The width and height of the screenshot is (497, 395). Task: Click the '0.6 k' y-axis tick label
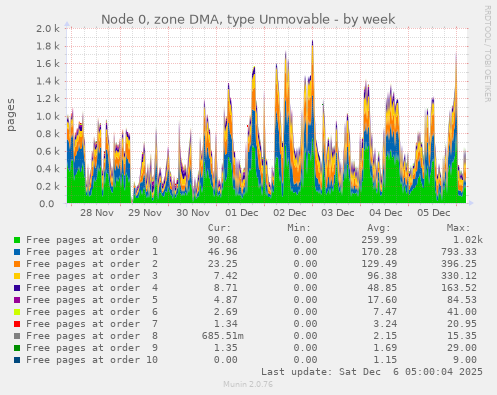point(48,151)
